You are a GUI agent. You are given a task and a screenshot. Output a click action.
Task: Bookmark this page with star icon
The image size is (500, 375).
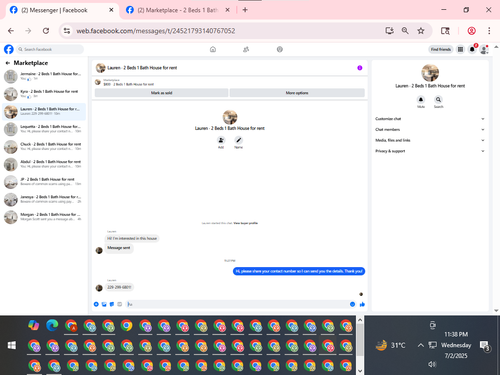[x=421, y=31]
